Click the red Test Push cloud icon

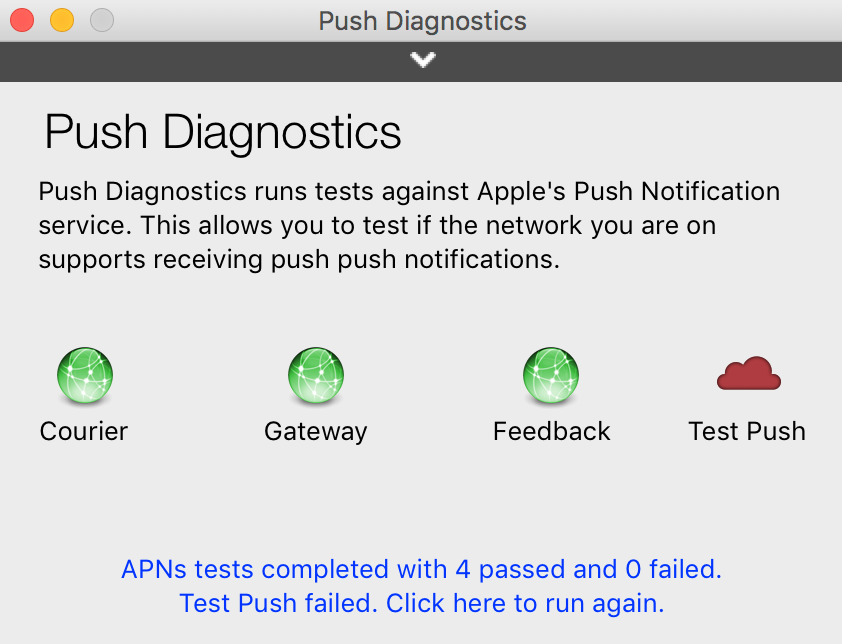[x=749, y=373]
